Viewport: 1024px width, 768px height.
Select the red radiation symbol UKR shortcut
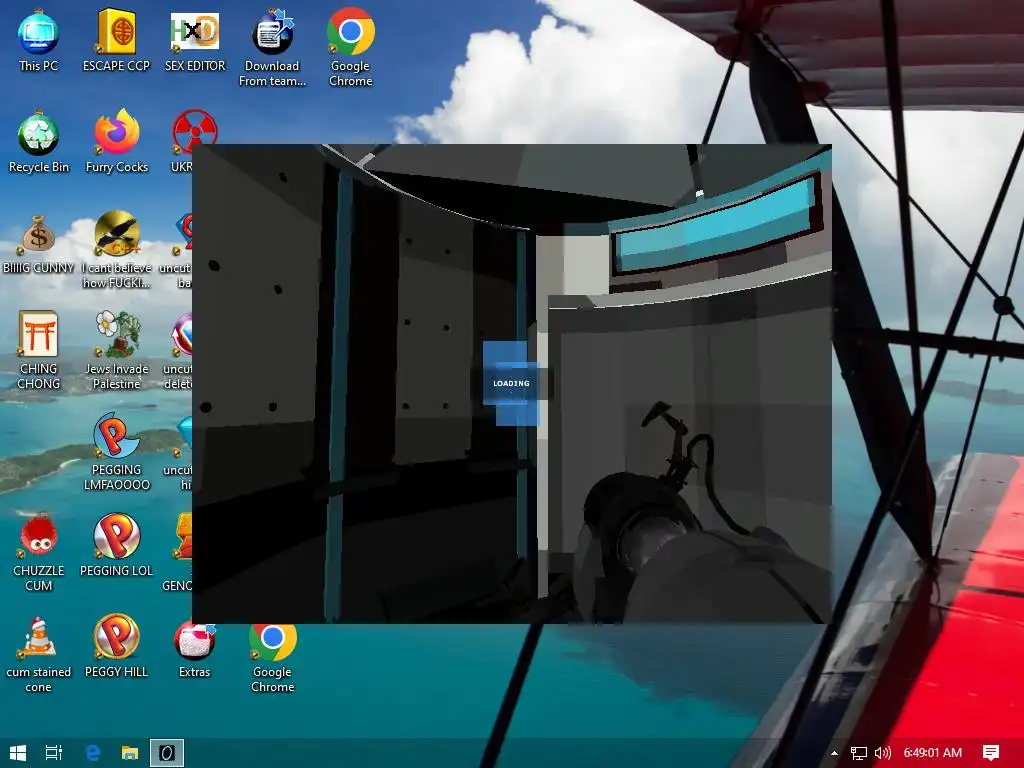(193, 142)
